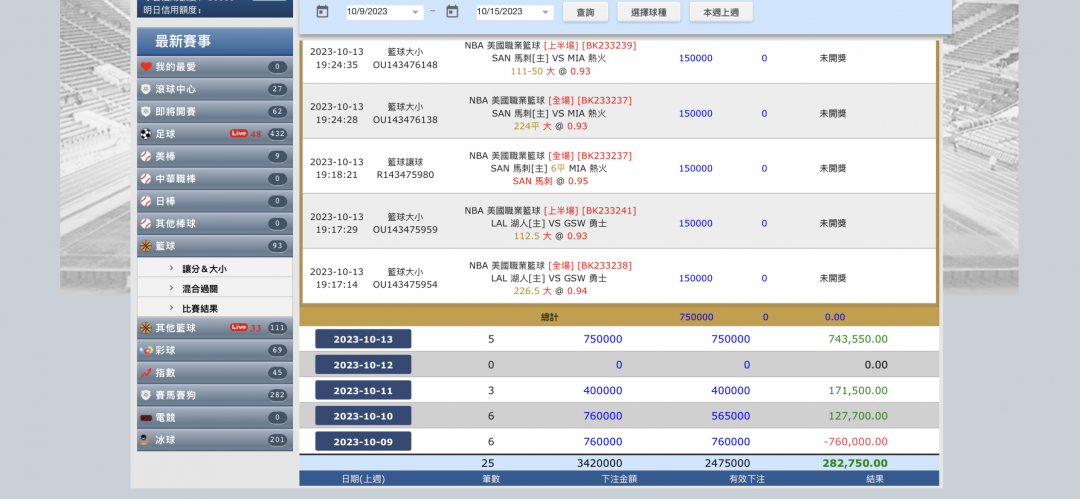The width and height of the screenshot is (1080, 499).
Task: Click the baseball icon beside 中華職棒
Action: click(145, 179)
